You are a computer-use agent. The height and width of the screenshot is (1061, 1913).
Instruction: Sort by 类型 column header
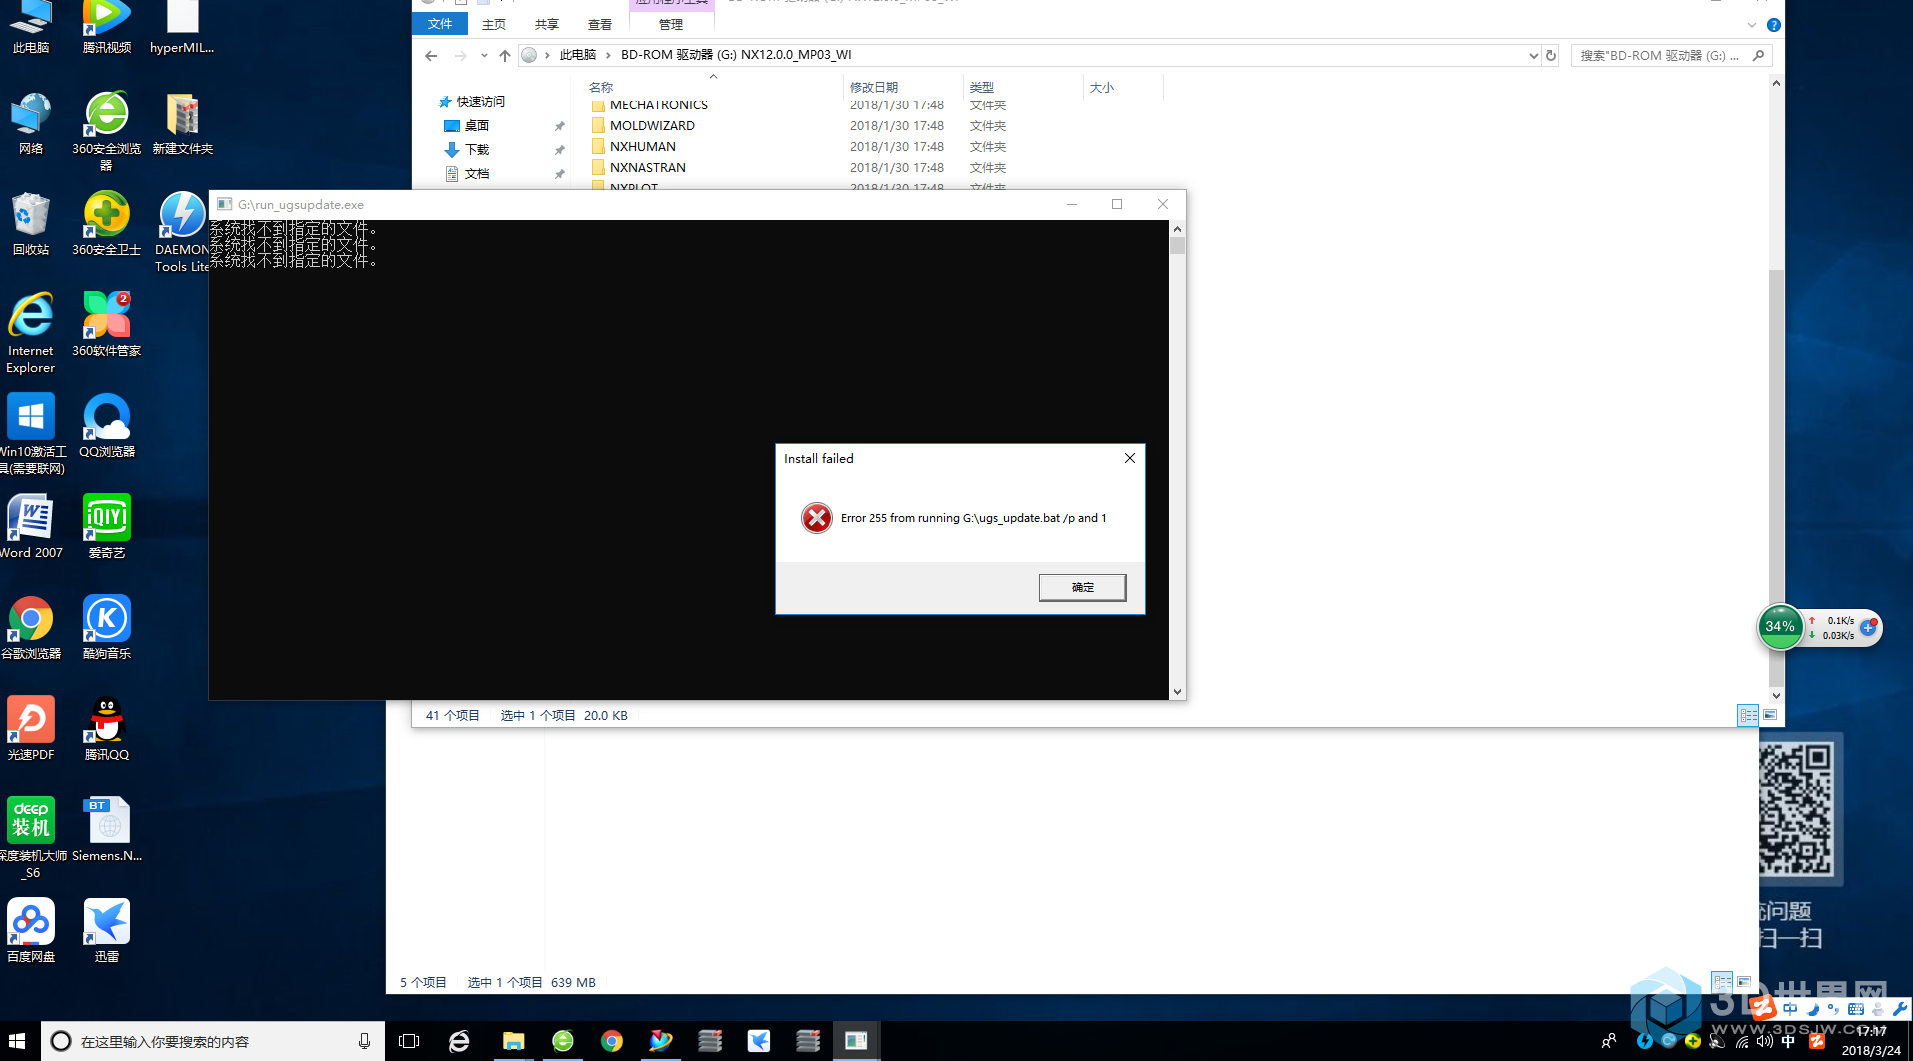1022,88
